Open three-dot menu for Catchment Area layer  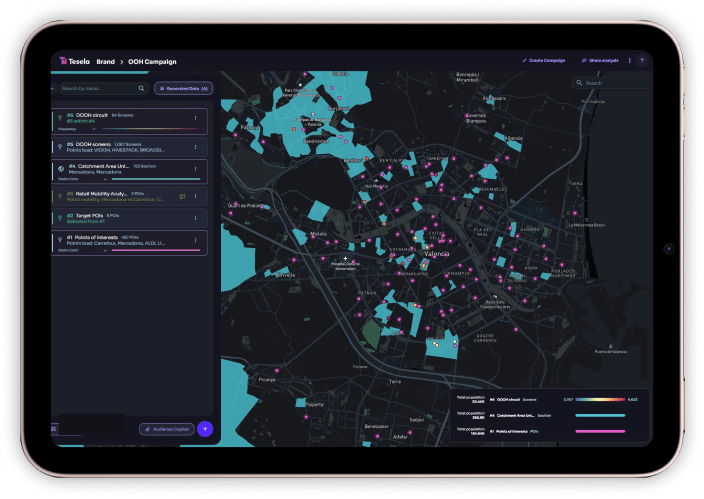tap(195, 169)
